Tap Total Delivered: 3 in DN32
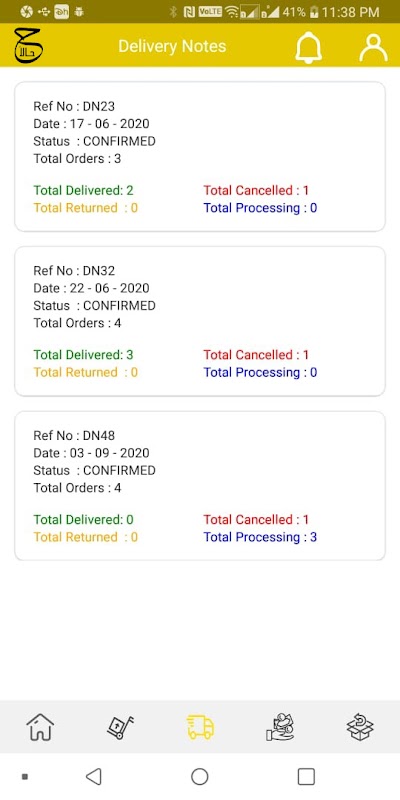Image resolution: width=400 pixels, height=800 pixels. tap(83, 355)
